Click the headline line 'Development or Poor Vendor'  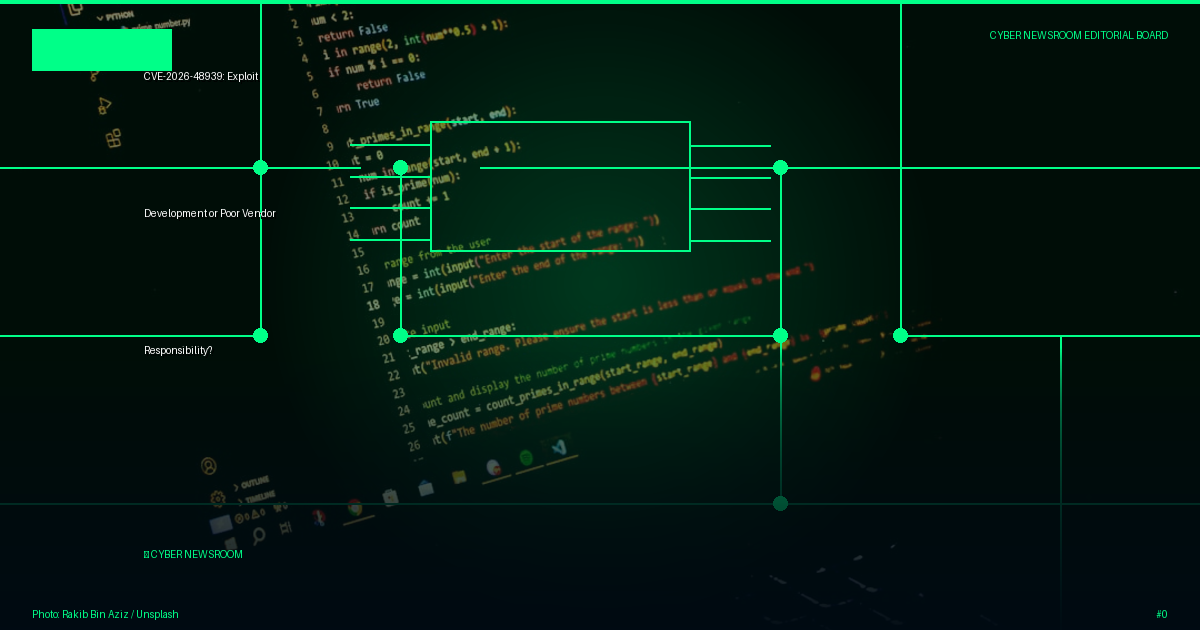point(209,213)
